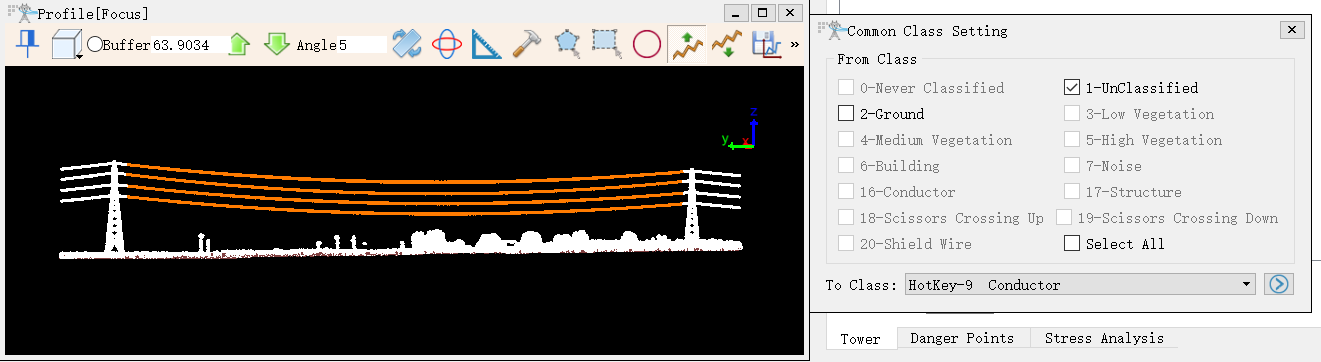The image size is (1321, 362).
Task: Click the blue rotate profile icon
Action: [407, 44]
